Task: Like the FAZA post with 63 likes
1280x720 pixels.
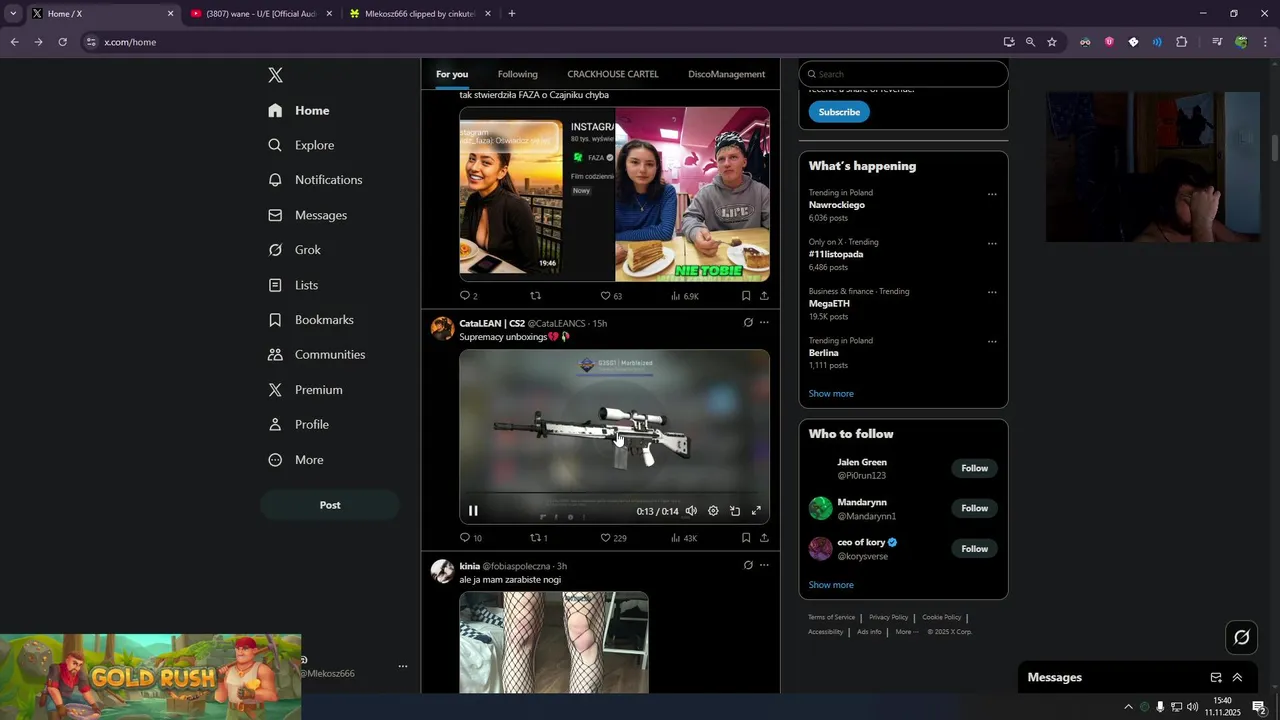Action: point(605,296)
